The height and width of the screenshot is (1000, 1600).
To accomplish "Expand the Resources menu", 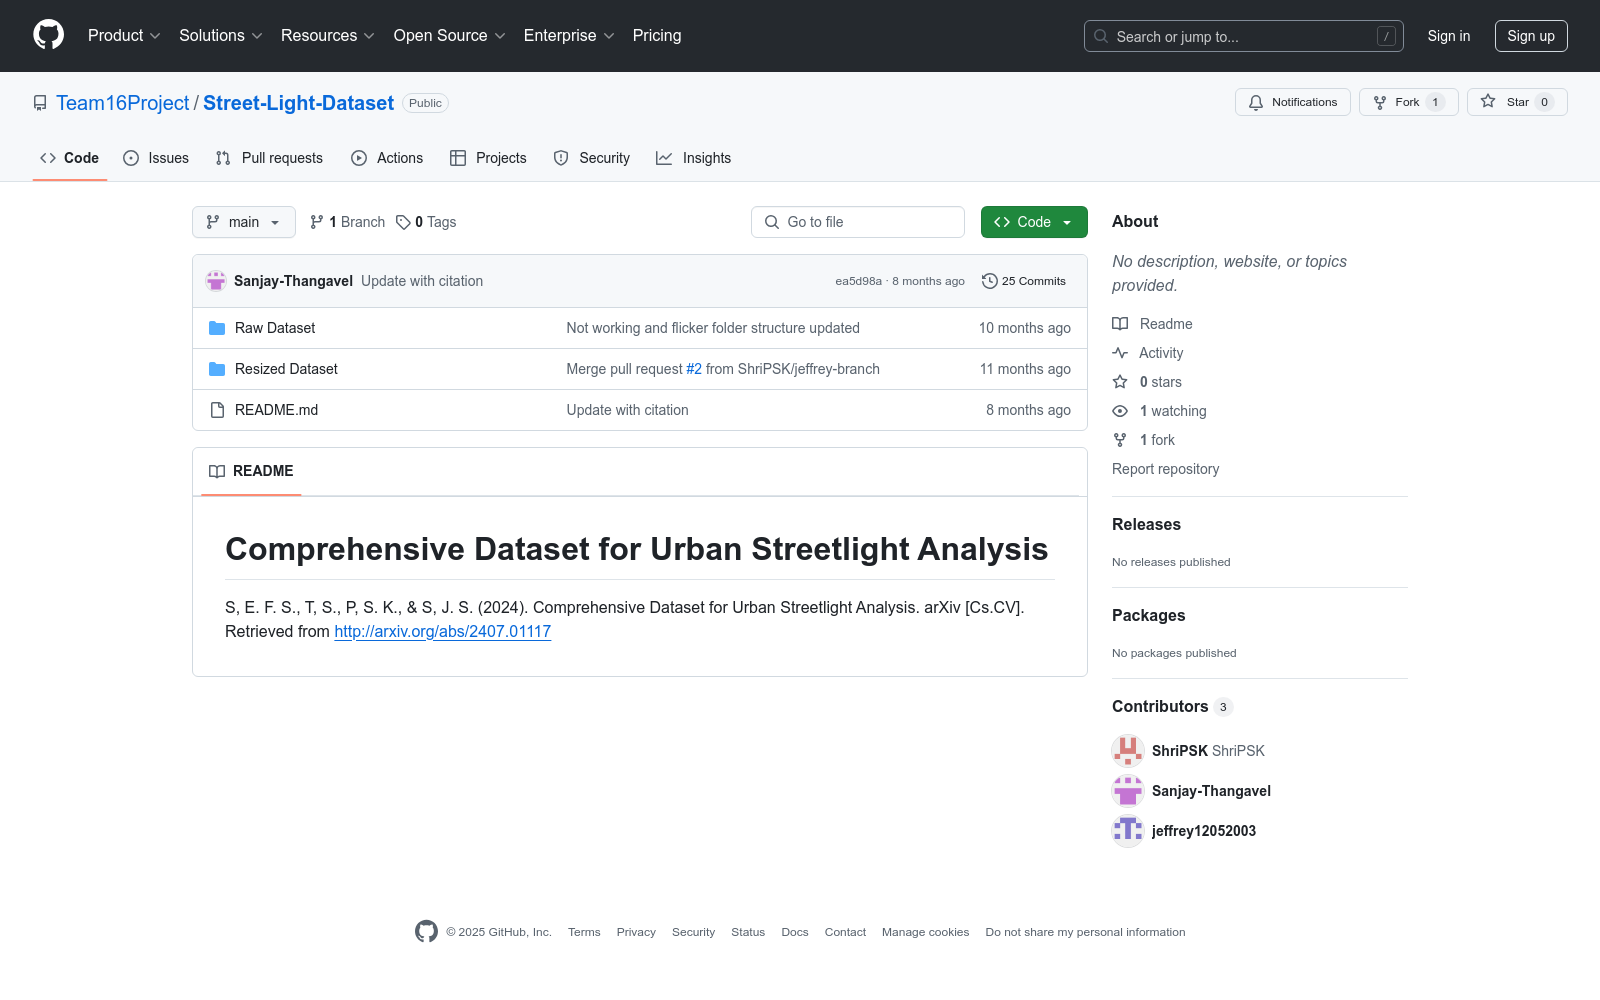I will [x=328, y=36].
